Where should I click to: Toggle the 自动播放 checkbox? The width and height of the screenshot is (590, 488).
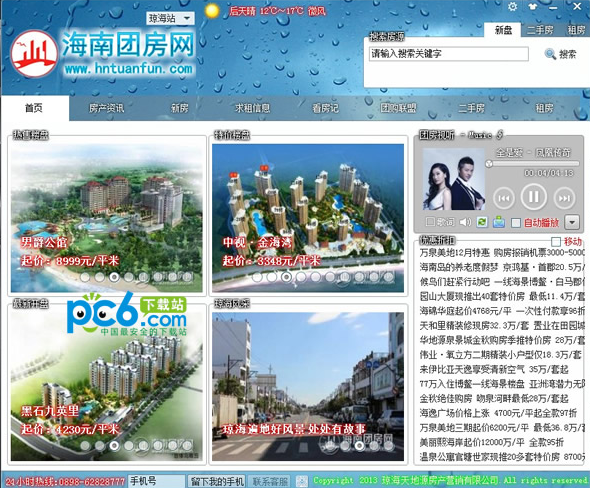[515, 223]
